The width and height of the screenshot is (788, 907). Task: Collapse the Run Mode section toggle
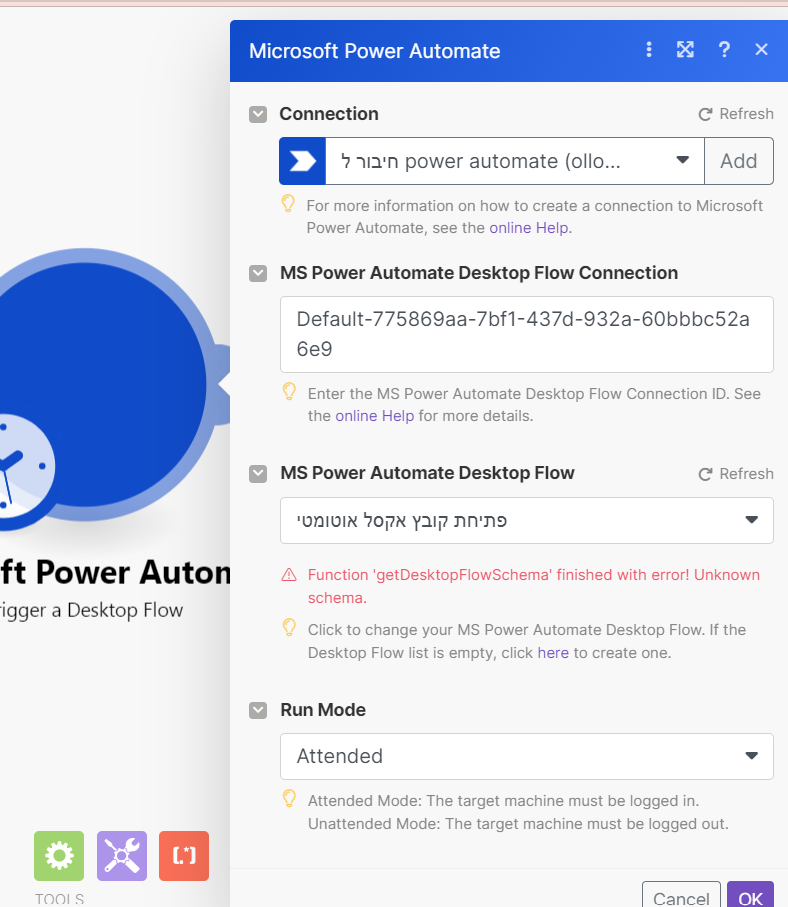tap(258, 710)
